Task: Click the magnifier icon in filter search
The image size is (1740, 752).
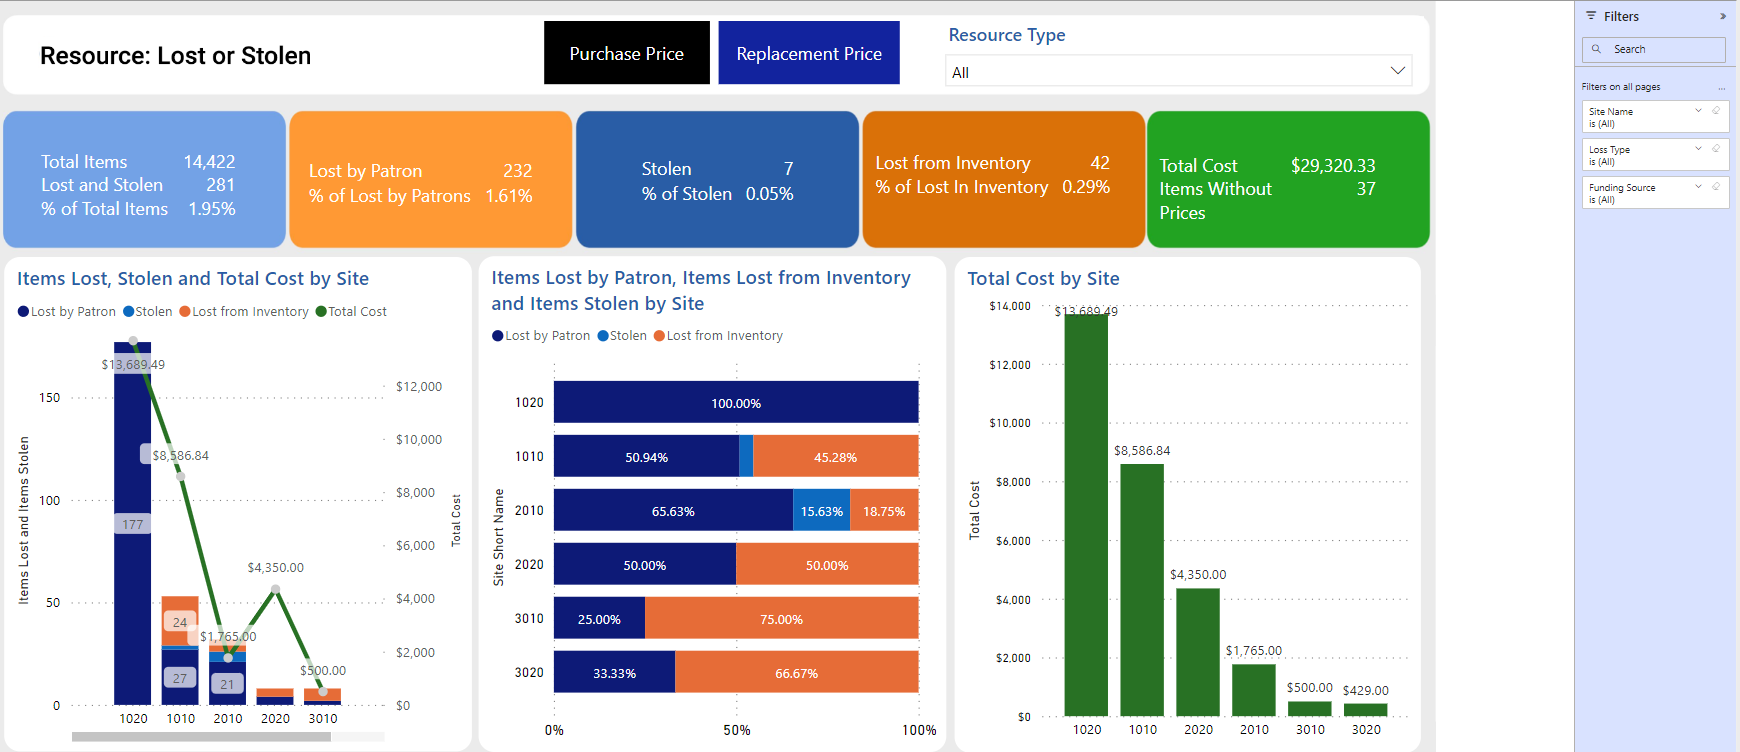Action: [1597, 49]
